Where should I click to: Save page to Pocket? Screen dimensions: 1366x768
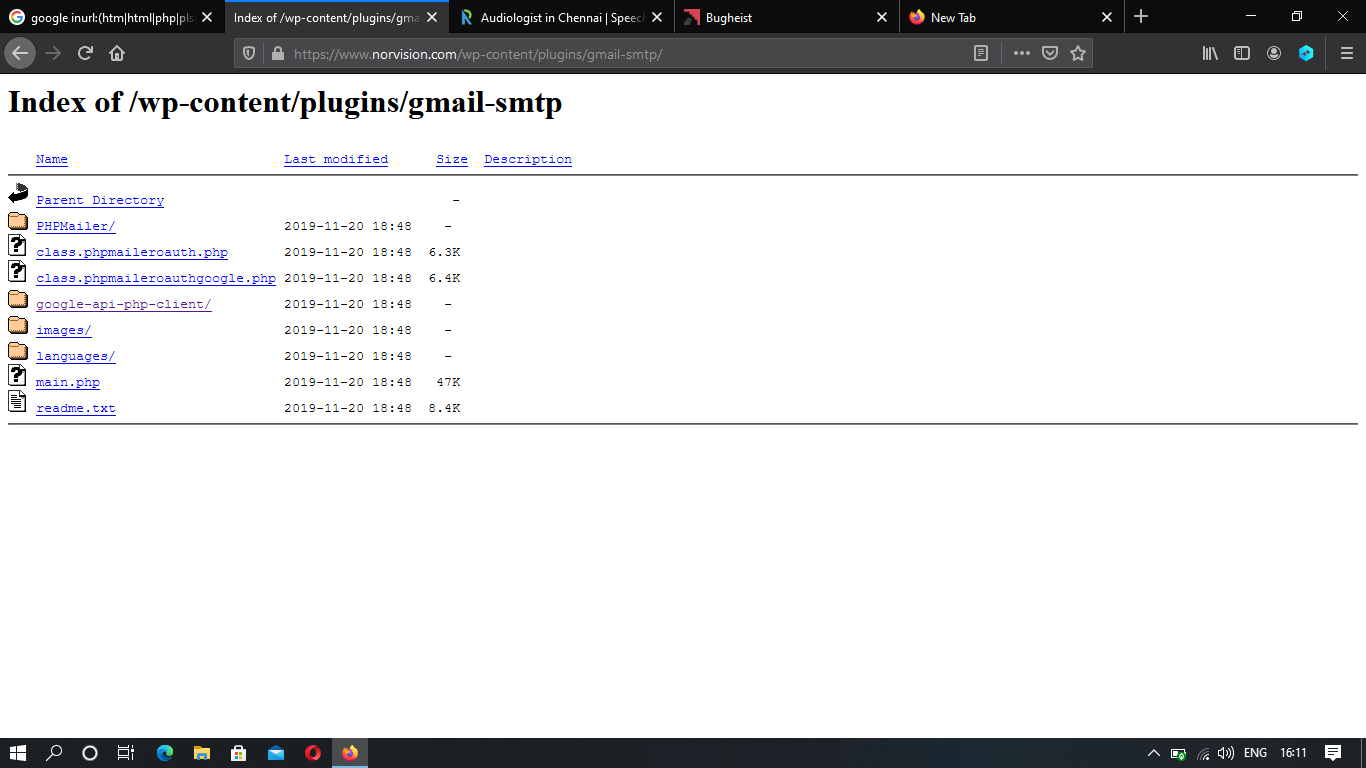point(1050,54)
